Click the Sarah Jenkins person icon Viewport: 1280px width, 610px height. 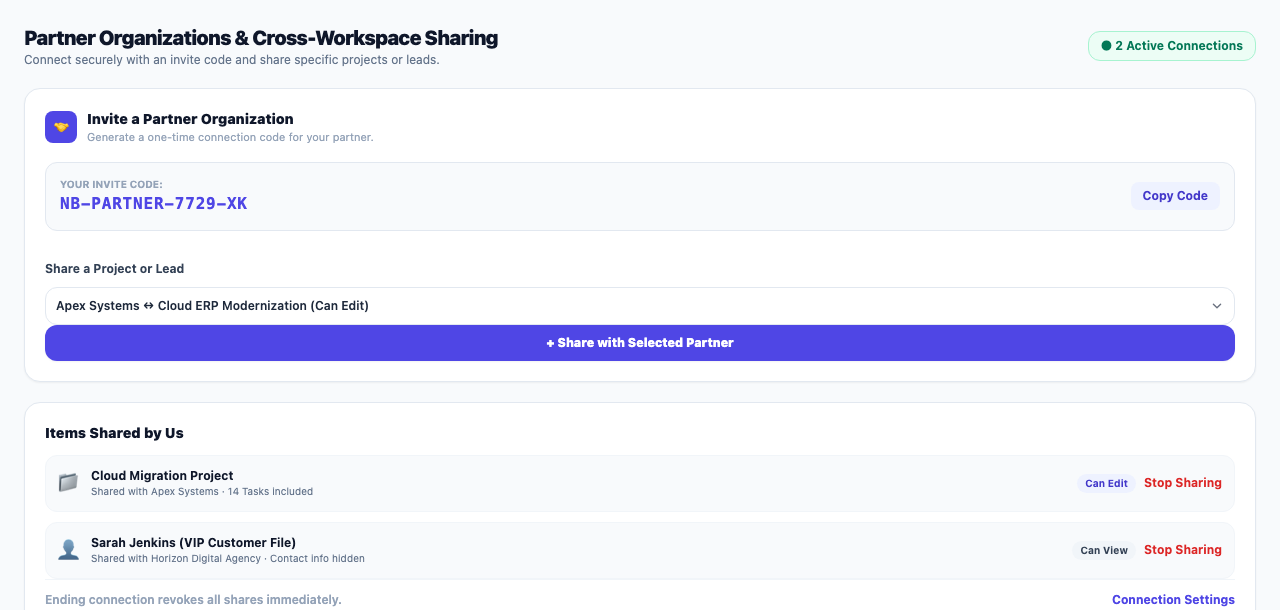click(68, 550)
